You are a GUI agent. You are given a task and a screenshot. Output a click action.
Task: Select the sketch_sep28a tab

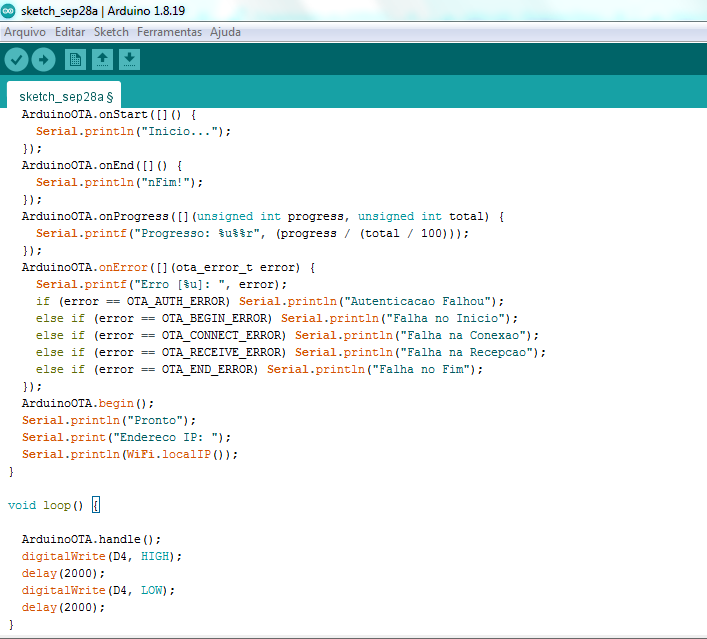pyautogui.click(x=65, y=96)
